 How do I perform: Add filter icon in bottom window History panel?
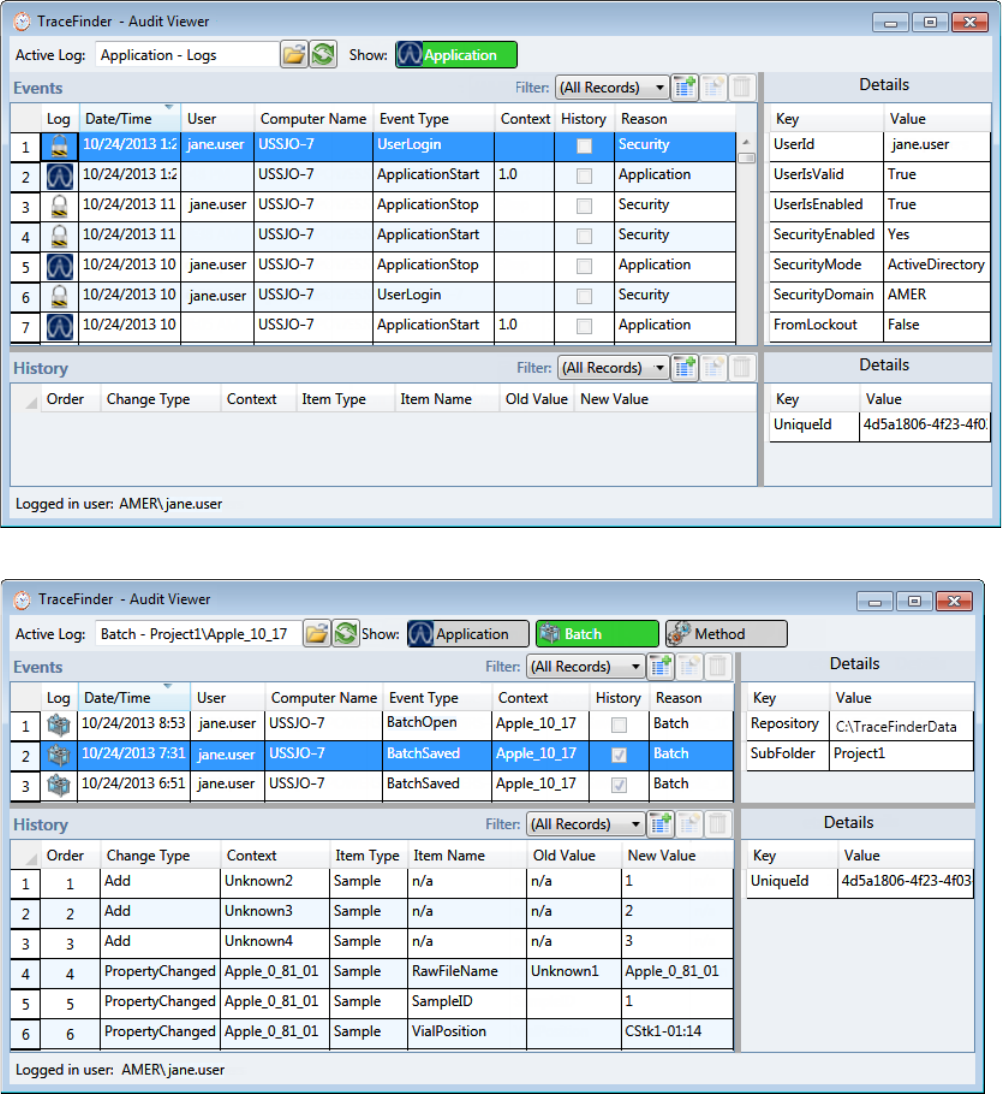[660, 824]
